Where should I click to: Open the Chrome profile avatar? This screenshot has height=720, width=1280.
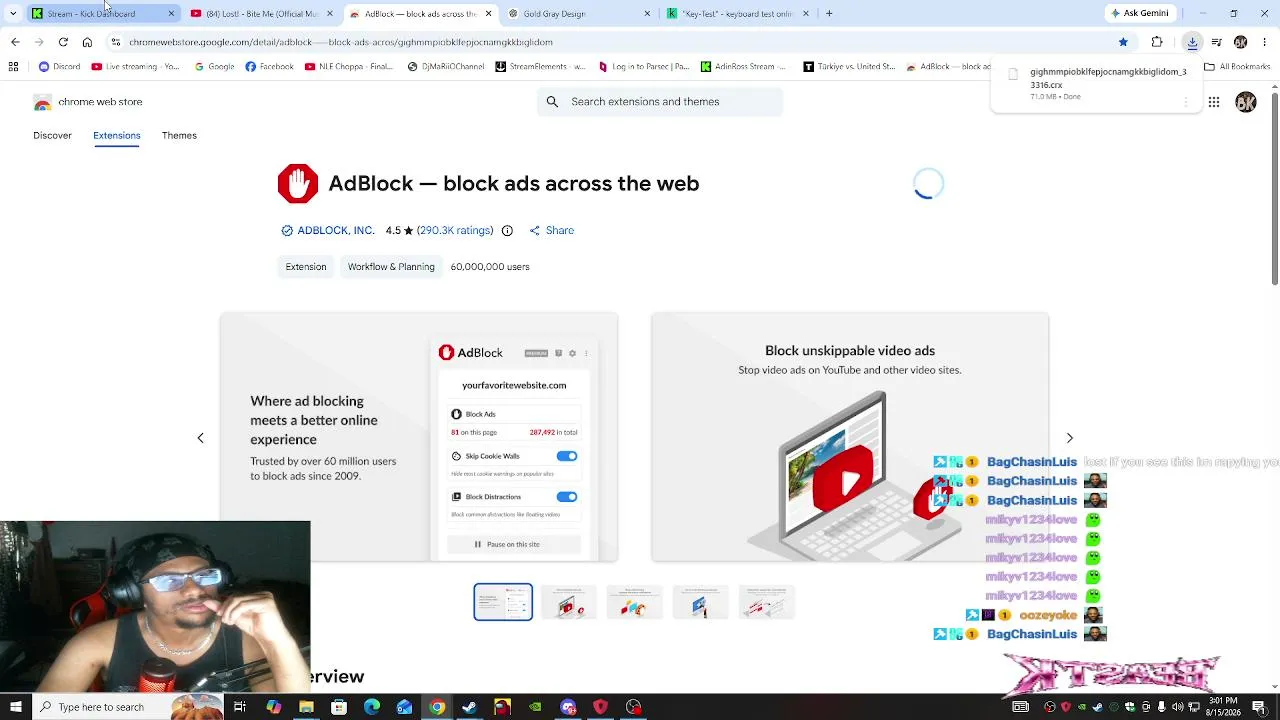(x=1240, y=42)
